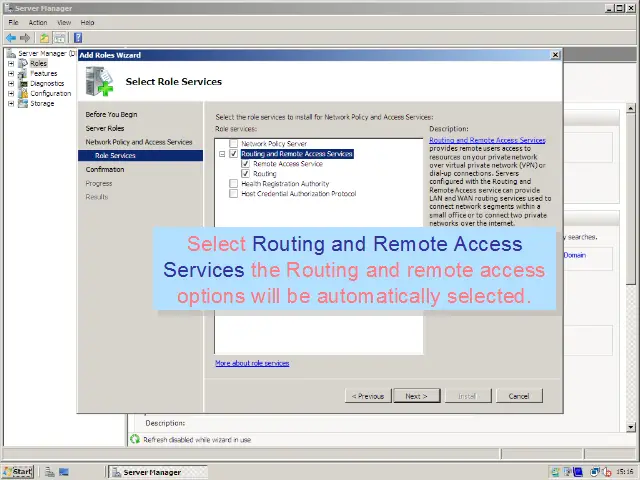
Task: Select the Roles node icon in tree
Action: 23,63
